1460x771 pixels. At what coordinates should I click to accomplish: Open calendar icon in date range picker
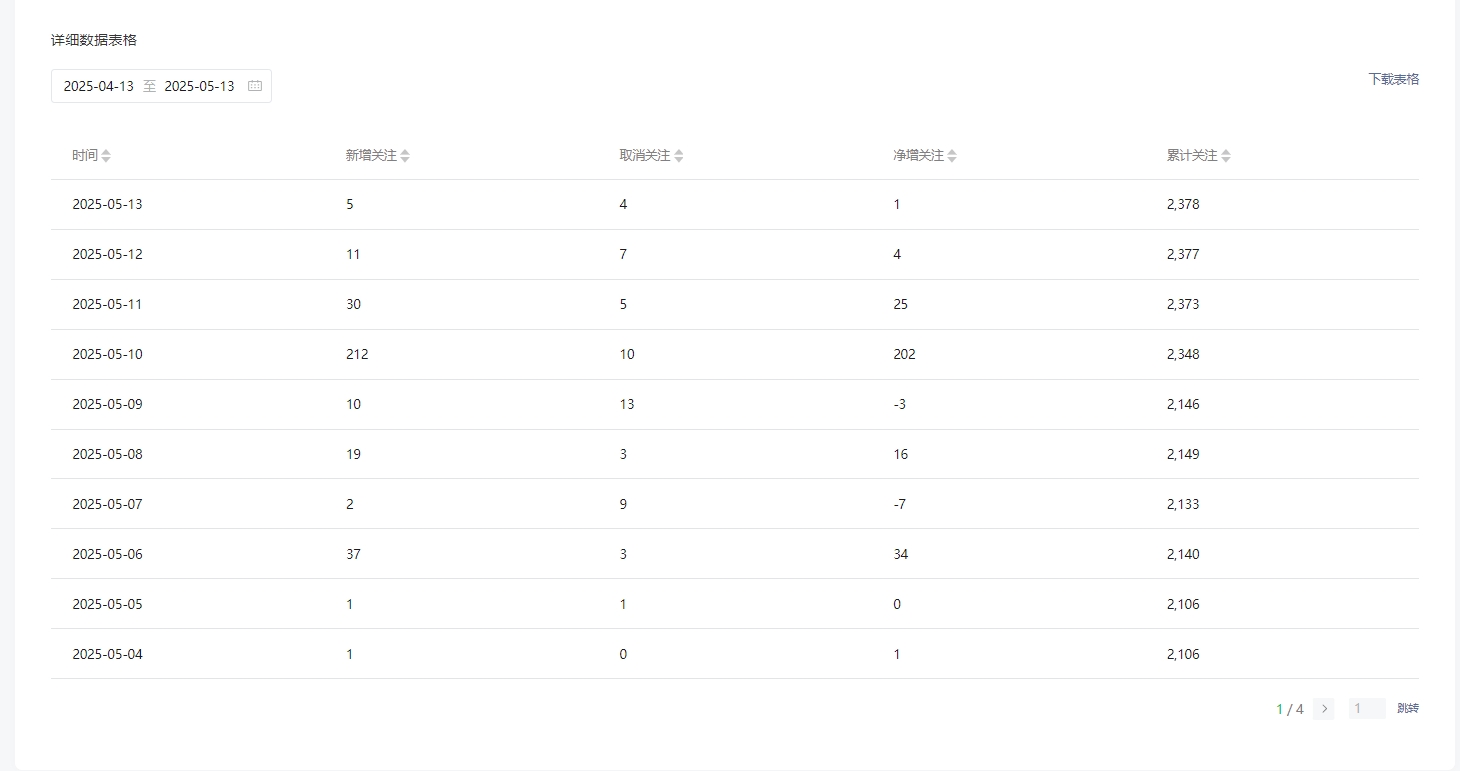point(255,86)
